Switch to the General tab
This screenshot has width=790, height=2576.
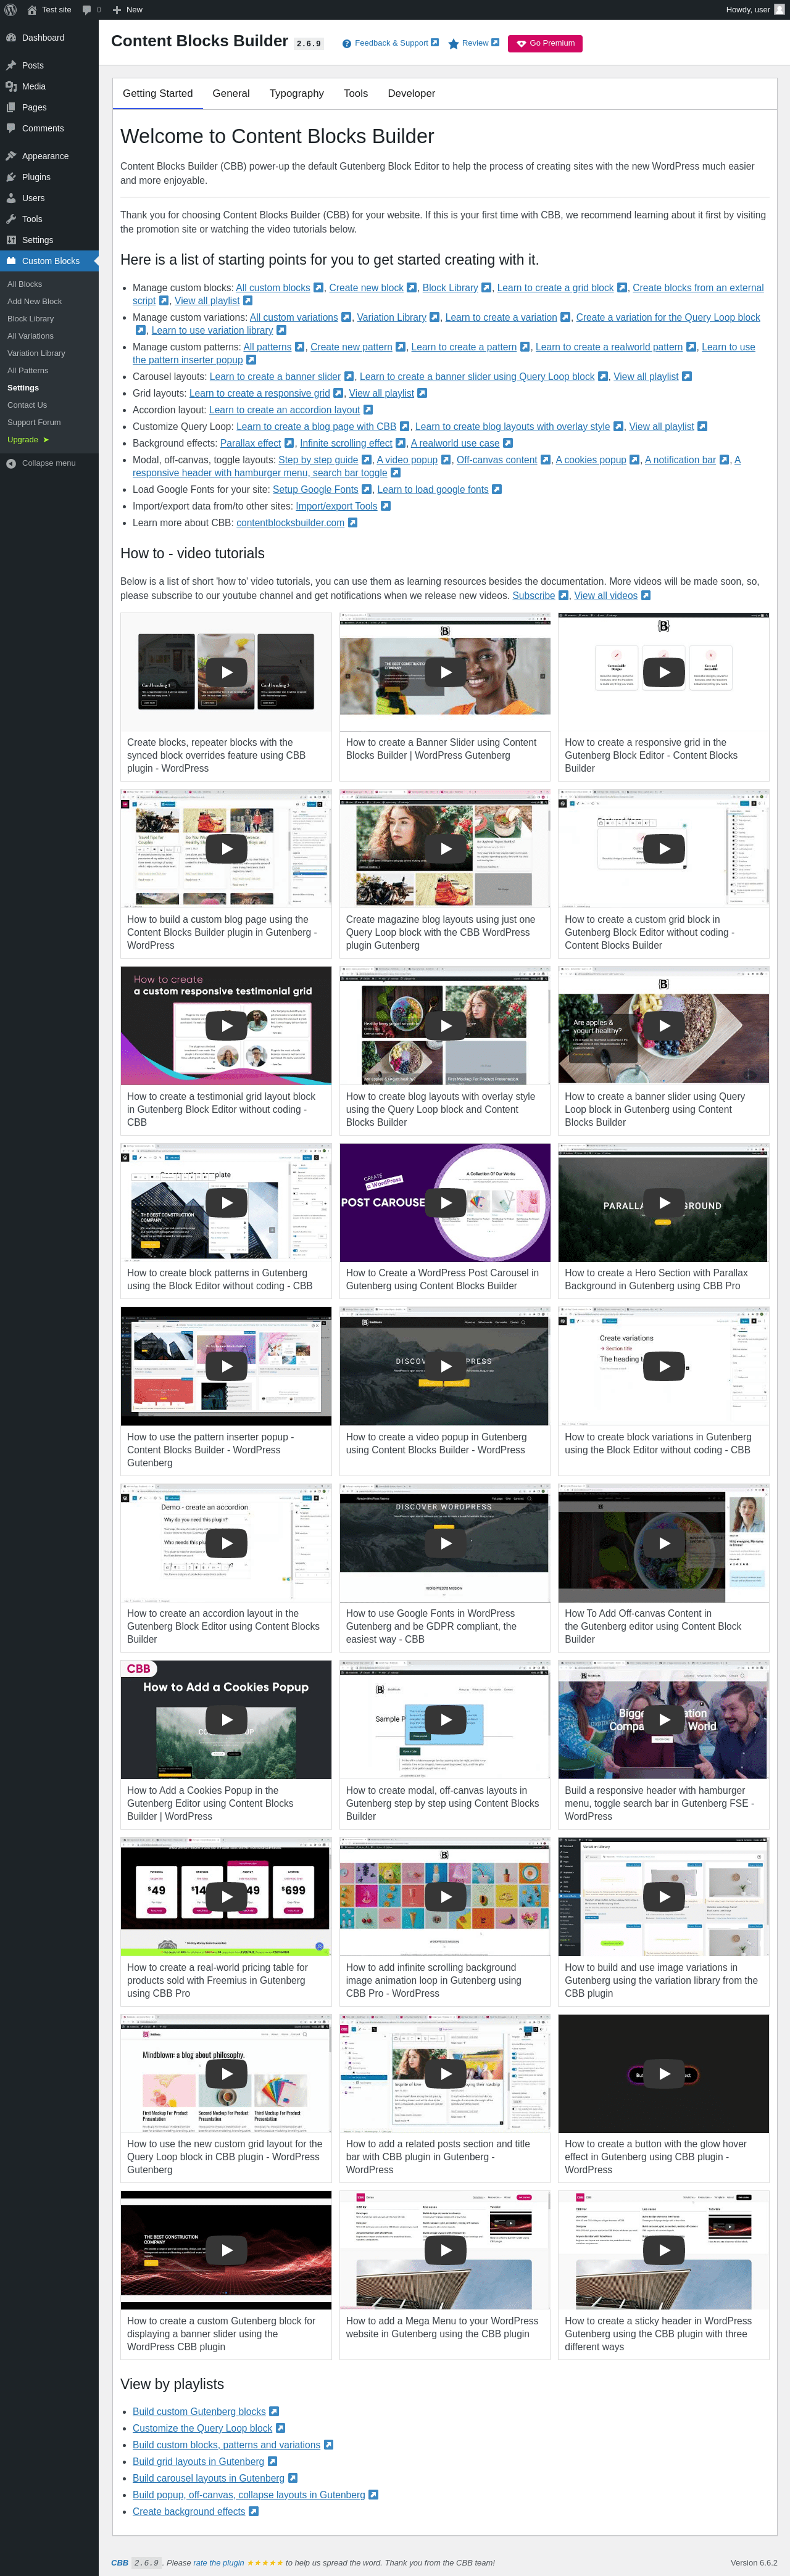(x=231, y=93)
